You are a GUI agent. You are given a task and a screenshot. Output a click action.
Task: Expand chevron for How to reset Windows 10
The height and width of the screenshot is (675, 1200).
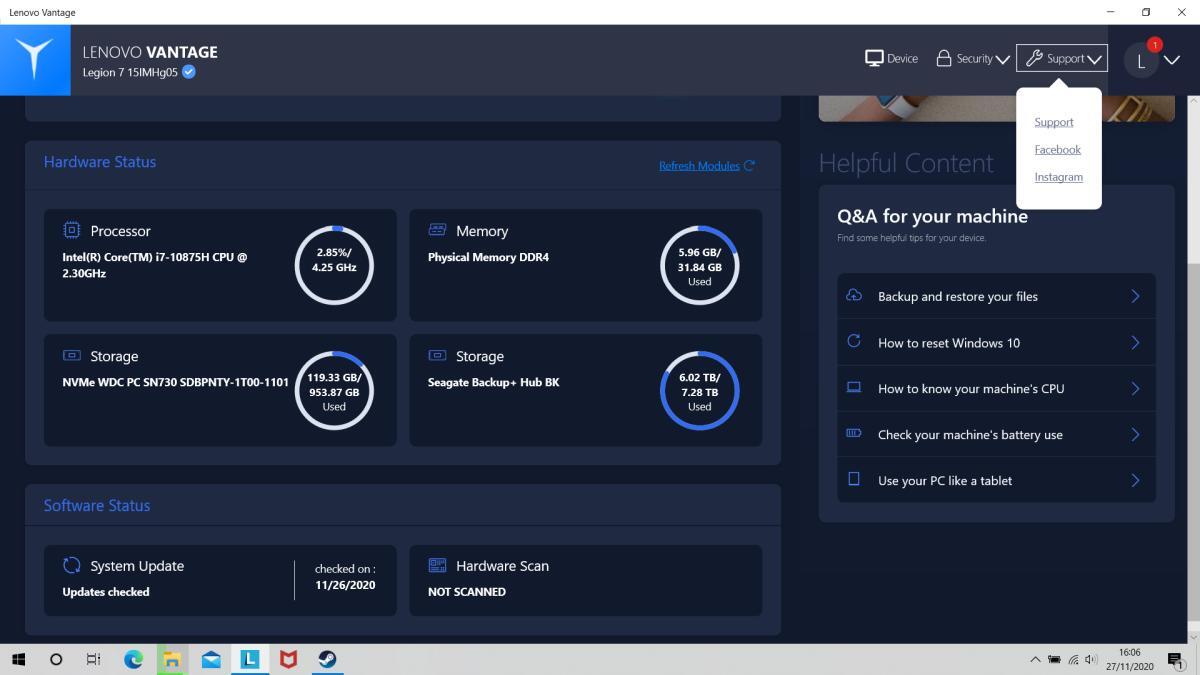pyautogui.click(x=1135, y=342)
